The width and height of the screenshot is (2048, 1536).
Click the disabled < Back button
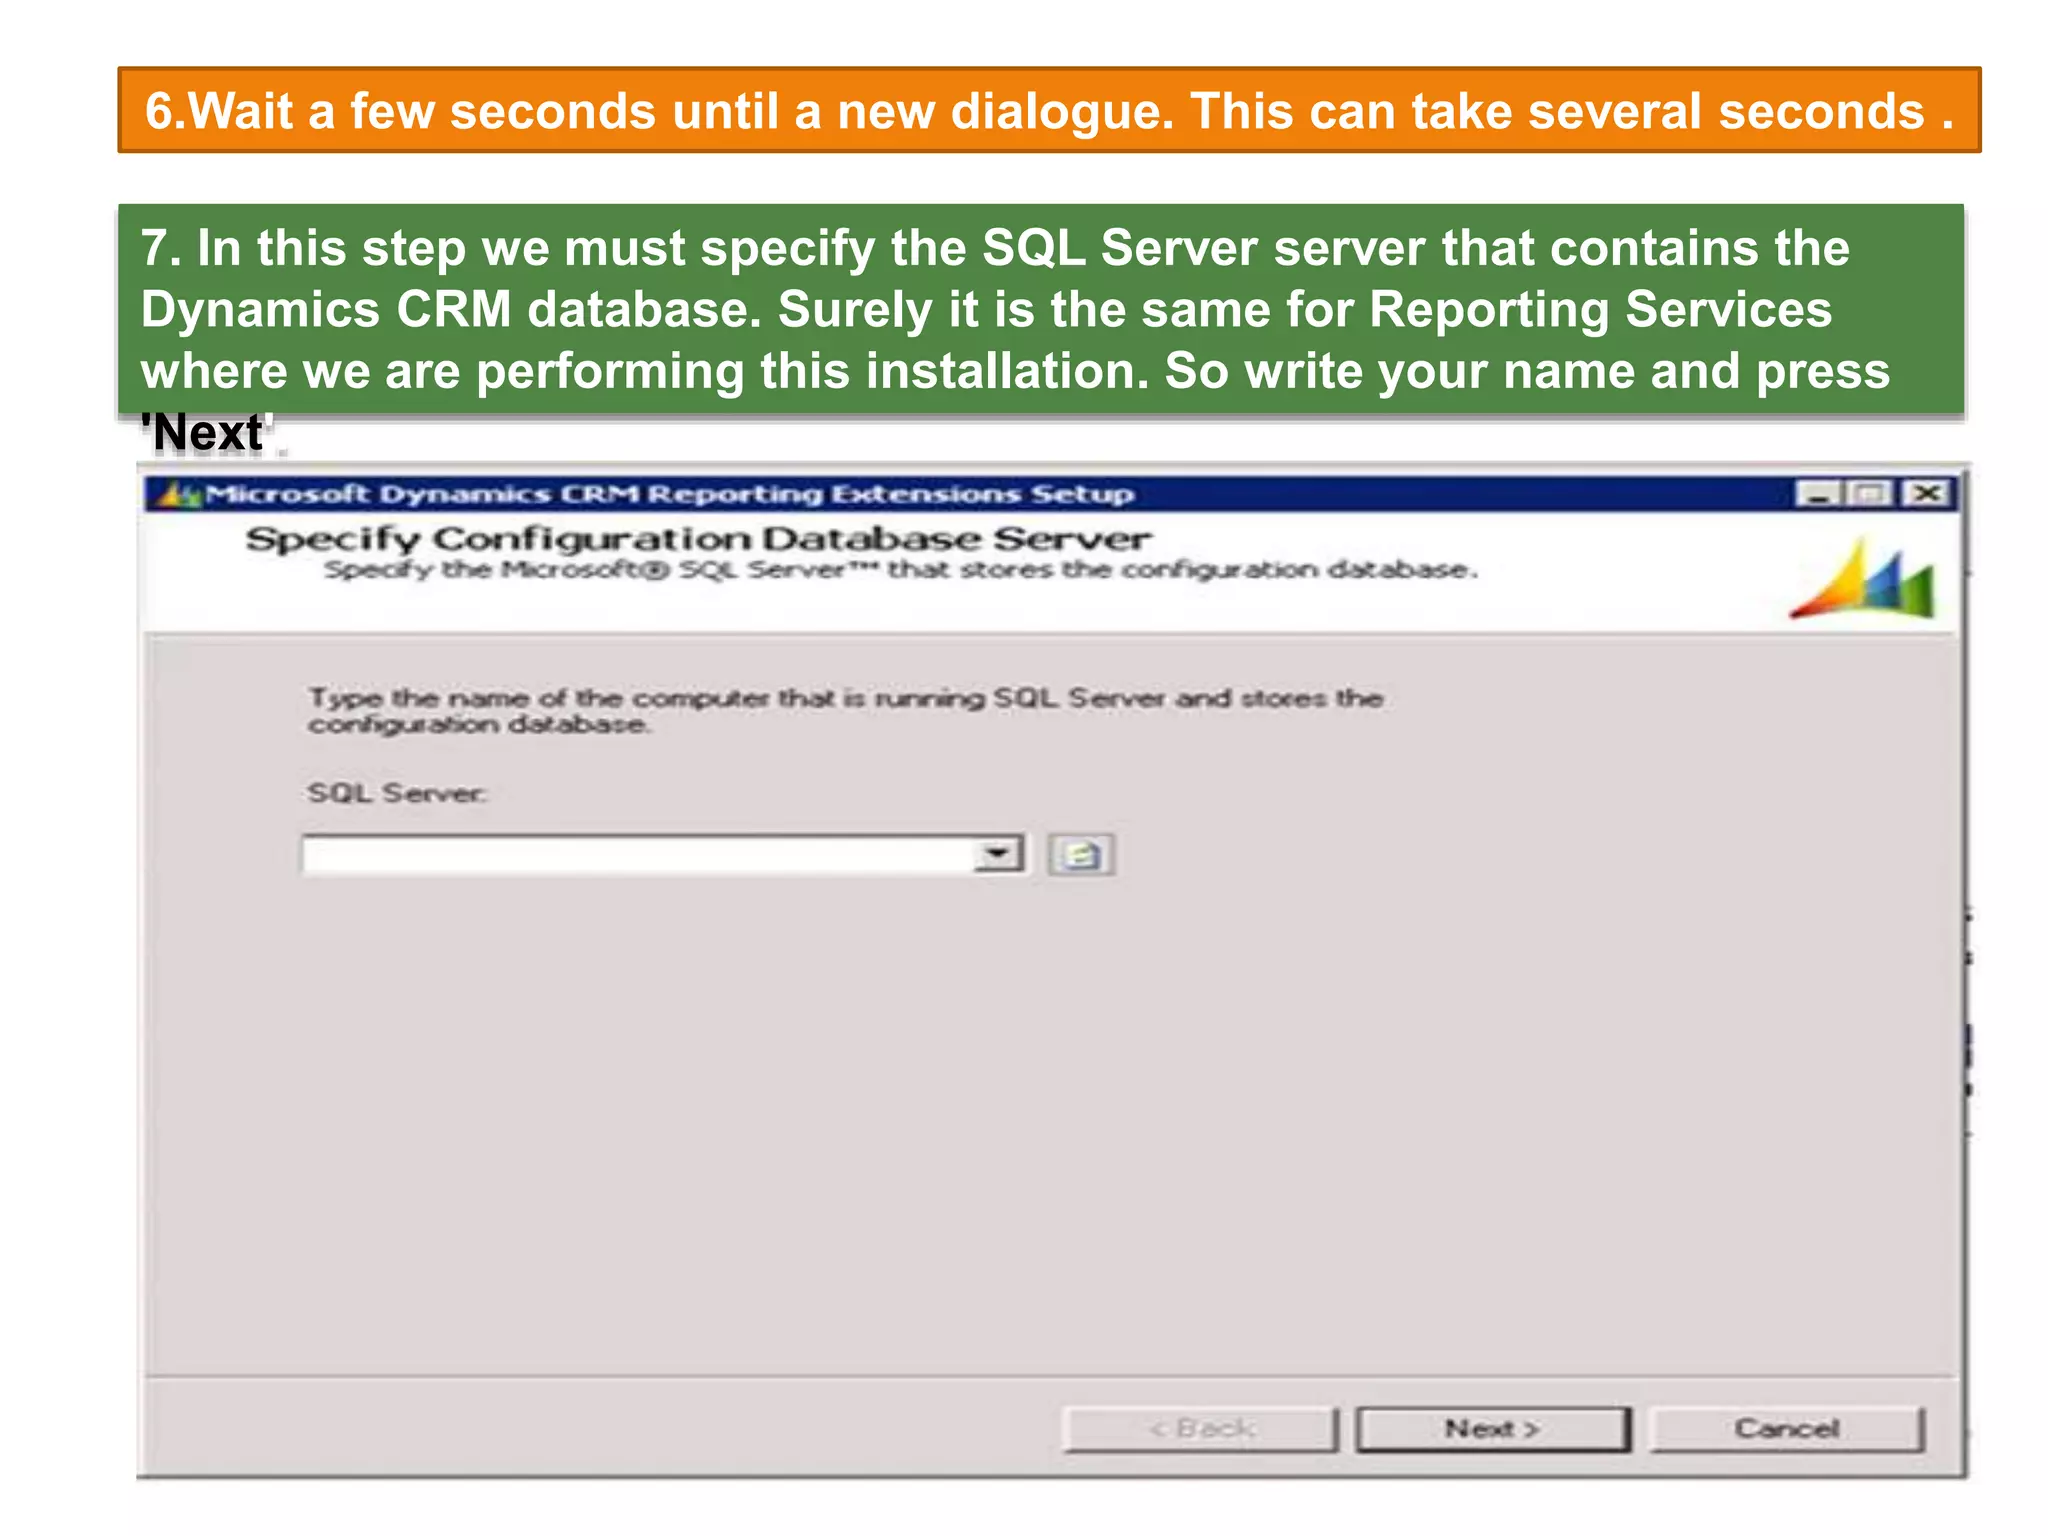pyautogui.click(x=1201, y=1429)
